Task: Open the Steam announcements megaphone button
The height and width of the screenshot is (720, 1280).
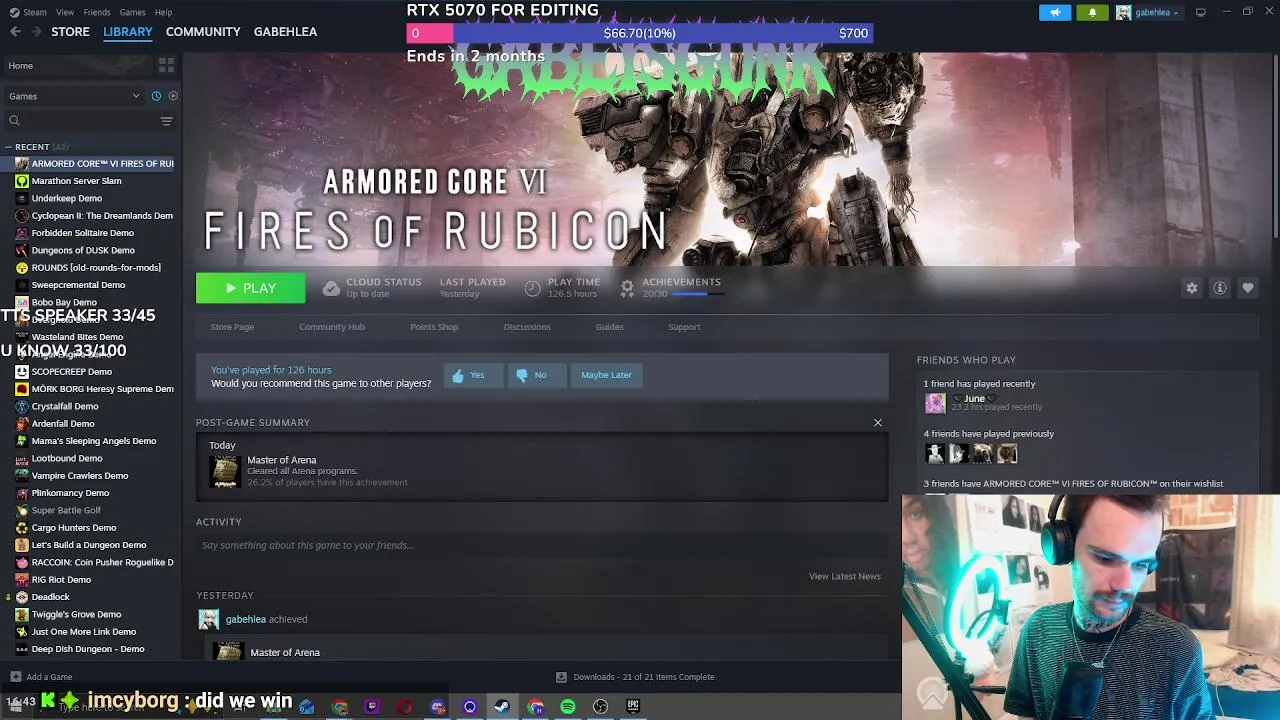Action: 1054,12
